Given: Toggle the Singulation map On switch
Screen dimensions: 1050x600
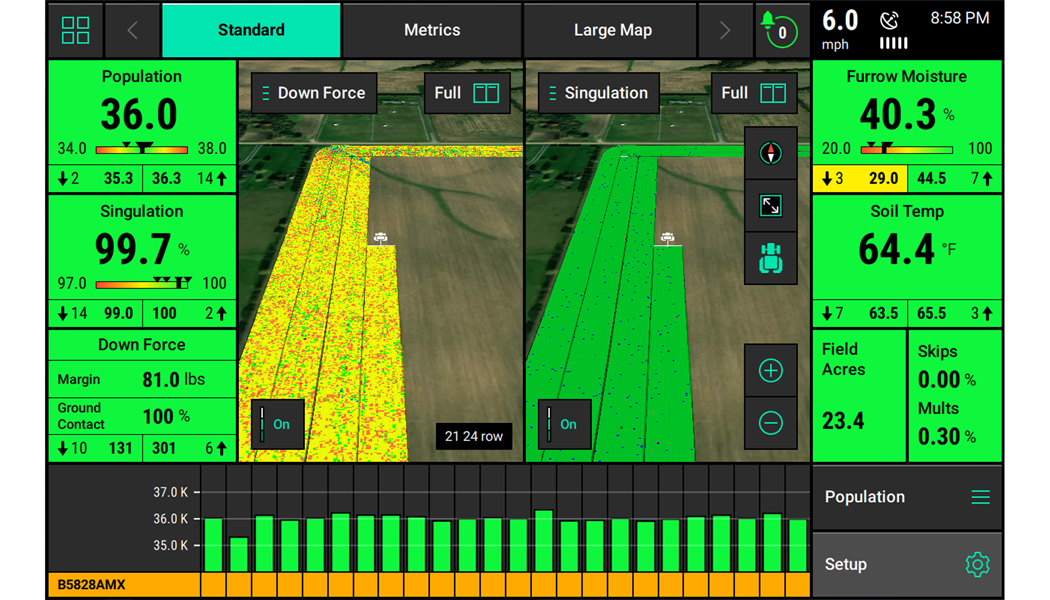Looking at the screenshot, I should (x=564, y=424).
